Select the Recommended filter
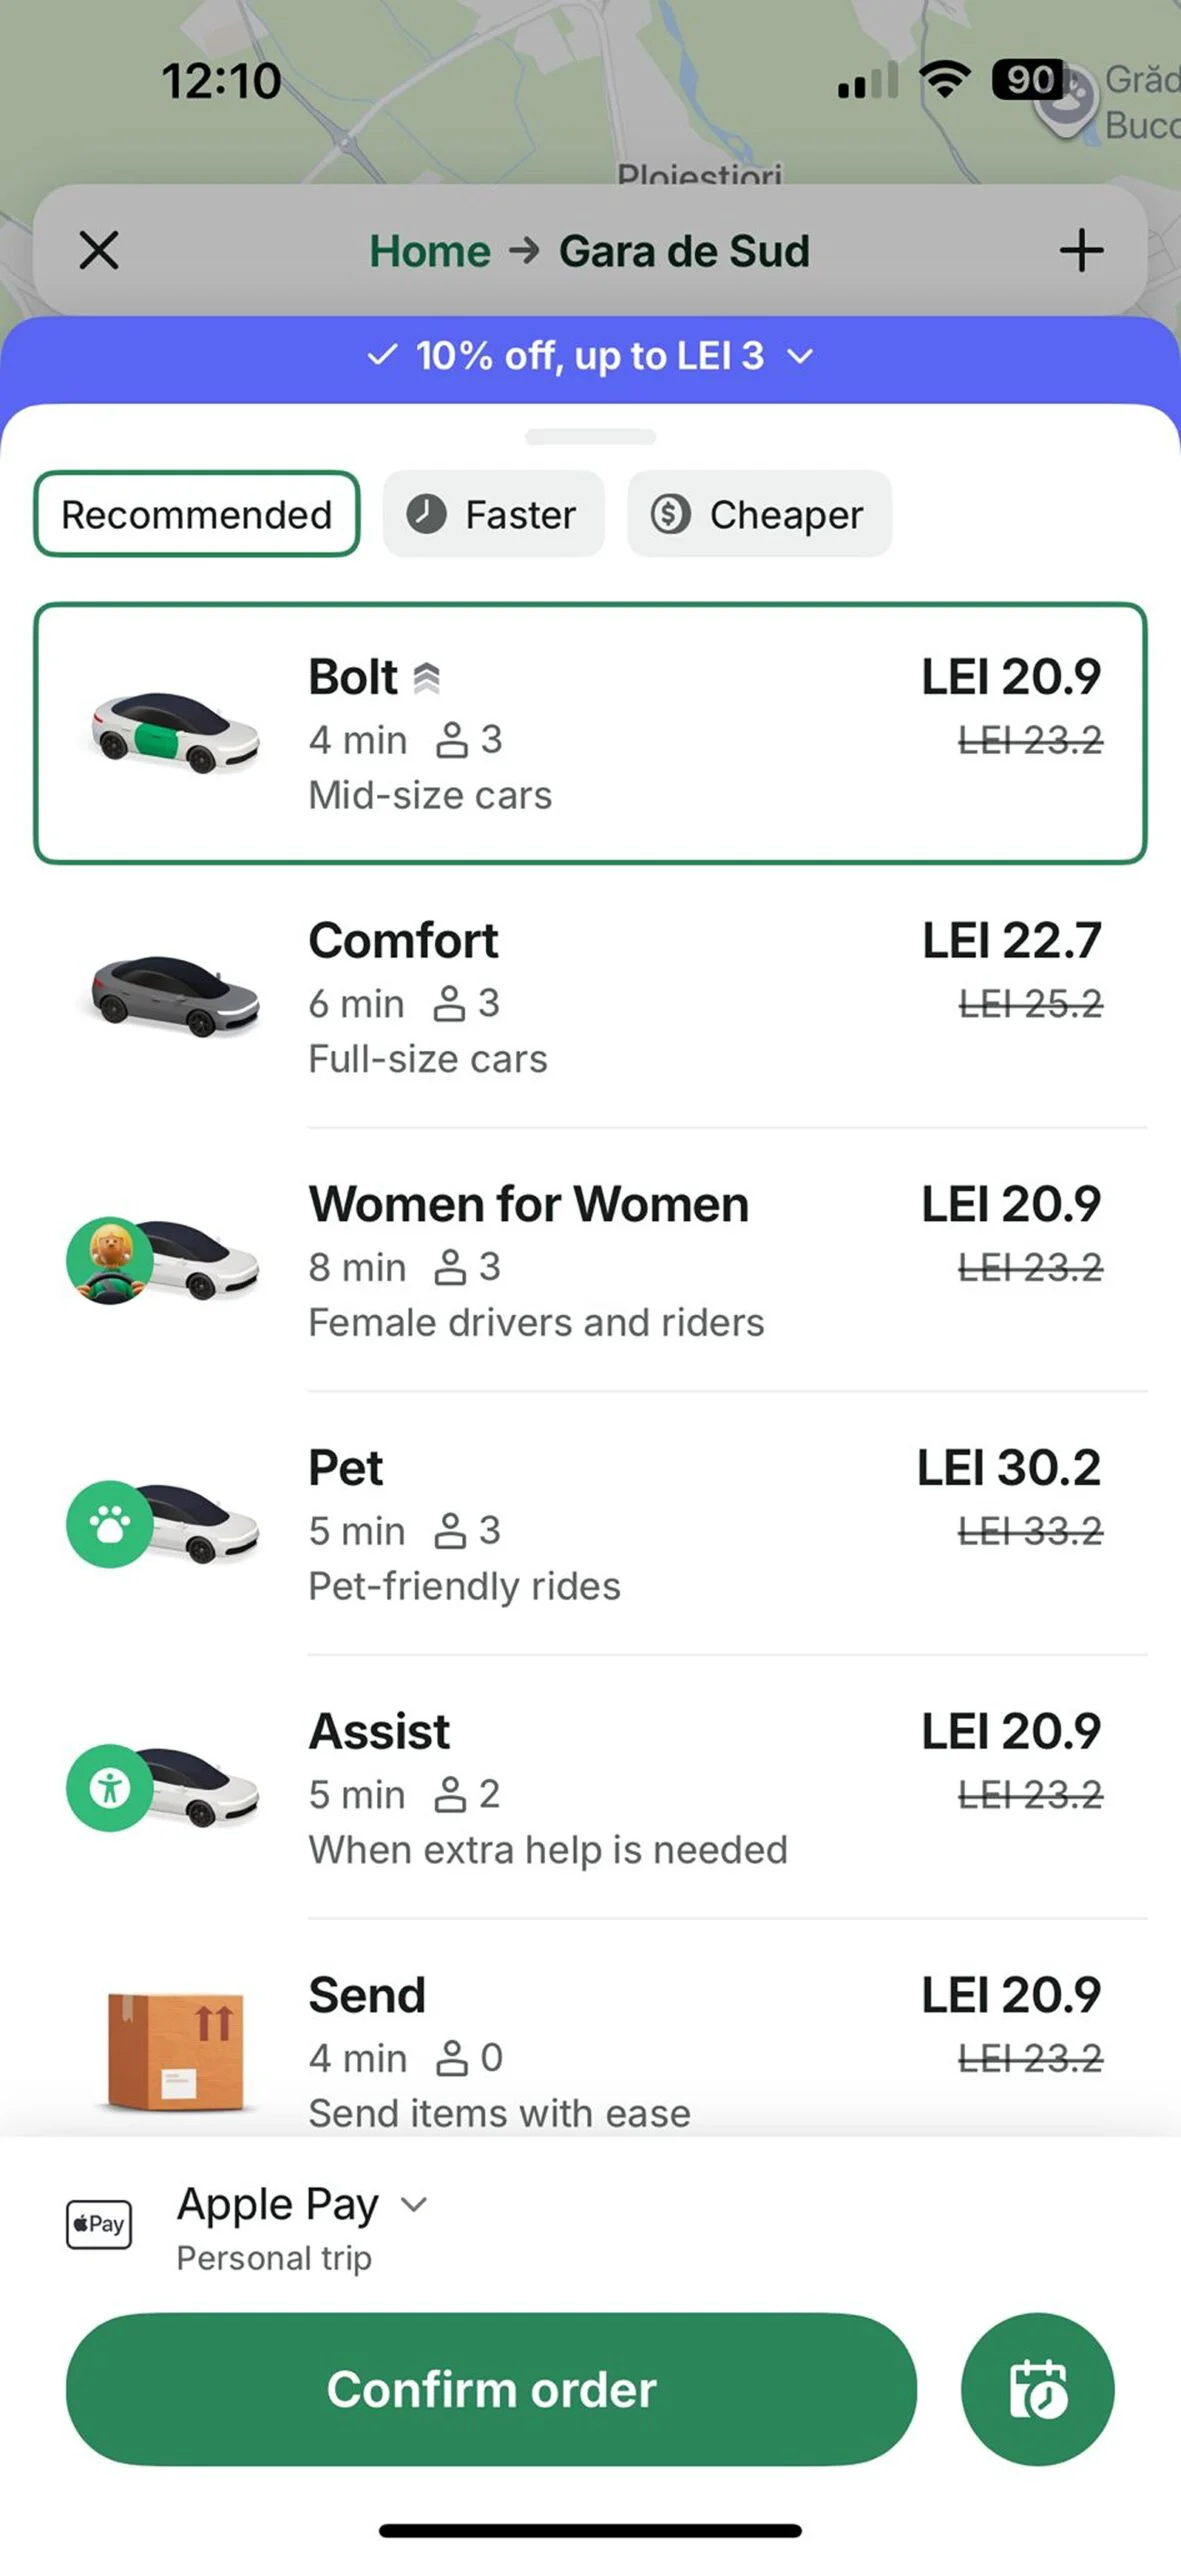This screenshot has height=2560, width=1181. click(x=197, y=514)
